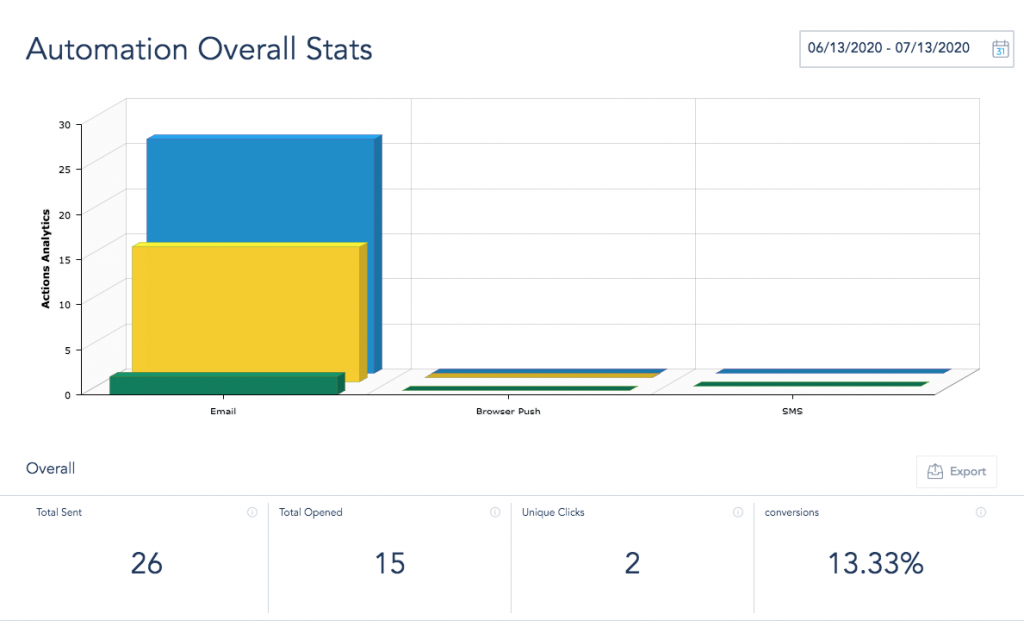Click the SMS axis label
The width and height of the screenshot is (1024, 626).
792,411
